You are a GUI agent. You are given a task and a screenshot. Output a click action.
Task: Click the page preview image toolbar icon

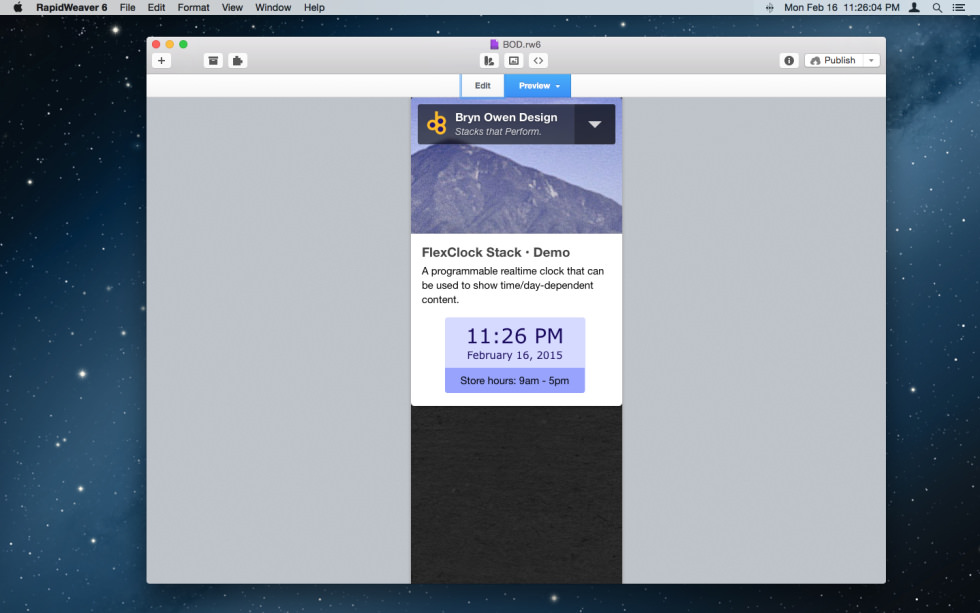[514, 61]
